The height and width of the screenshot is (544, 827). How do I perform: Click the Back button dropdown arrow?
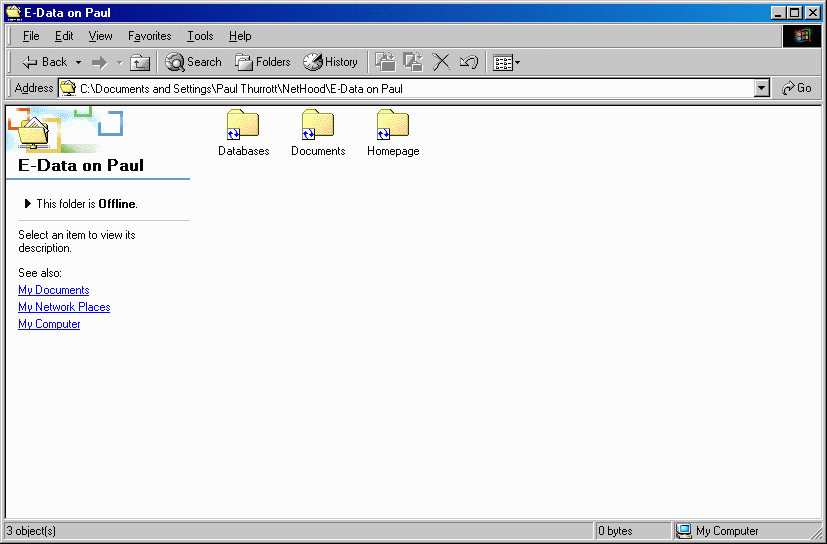[78, 62]
